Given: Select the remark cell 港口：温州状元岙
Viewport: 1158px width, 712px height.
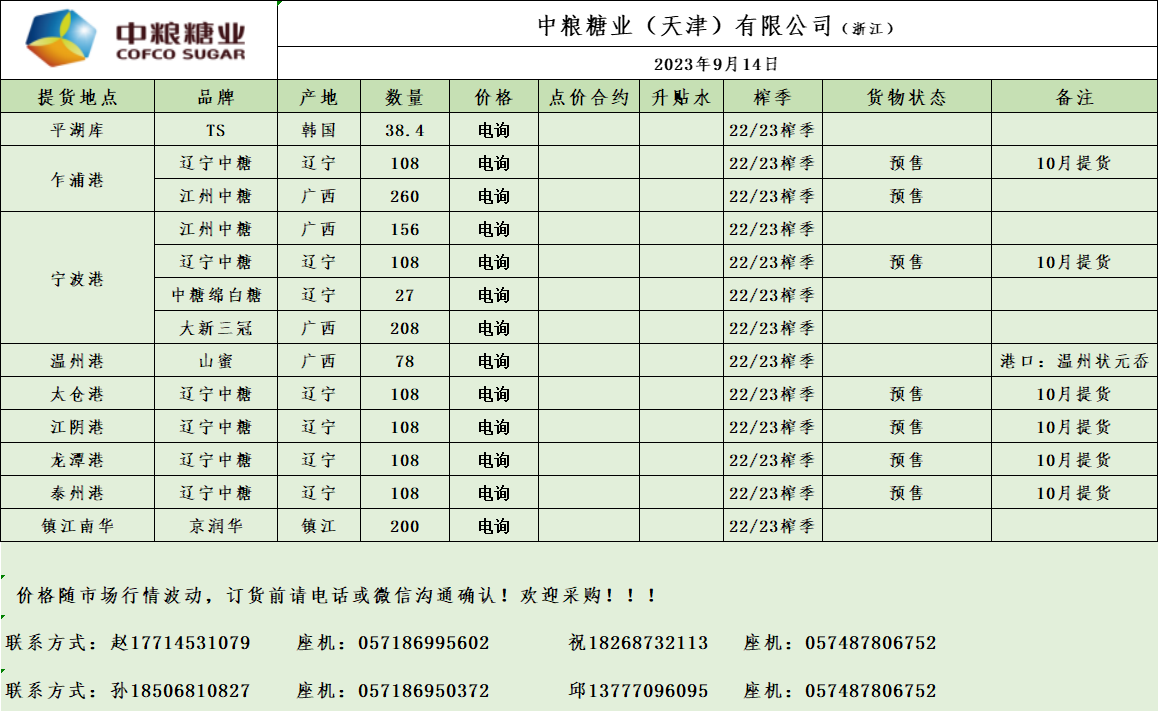Looking at the screenshot, I should tap(1074, 361).
